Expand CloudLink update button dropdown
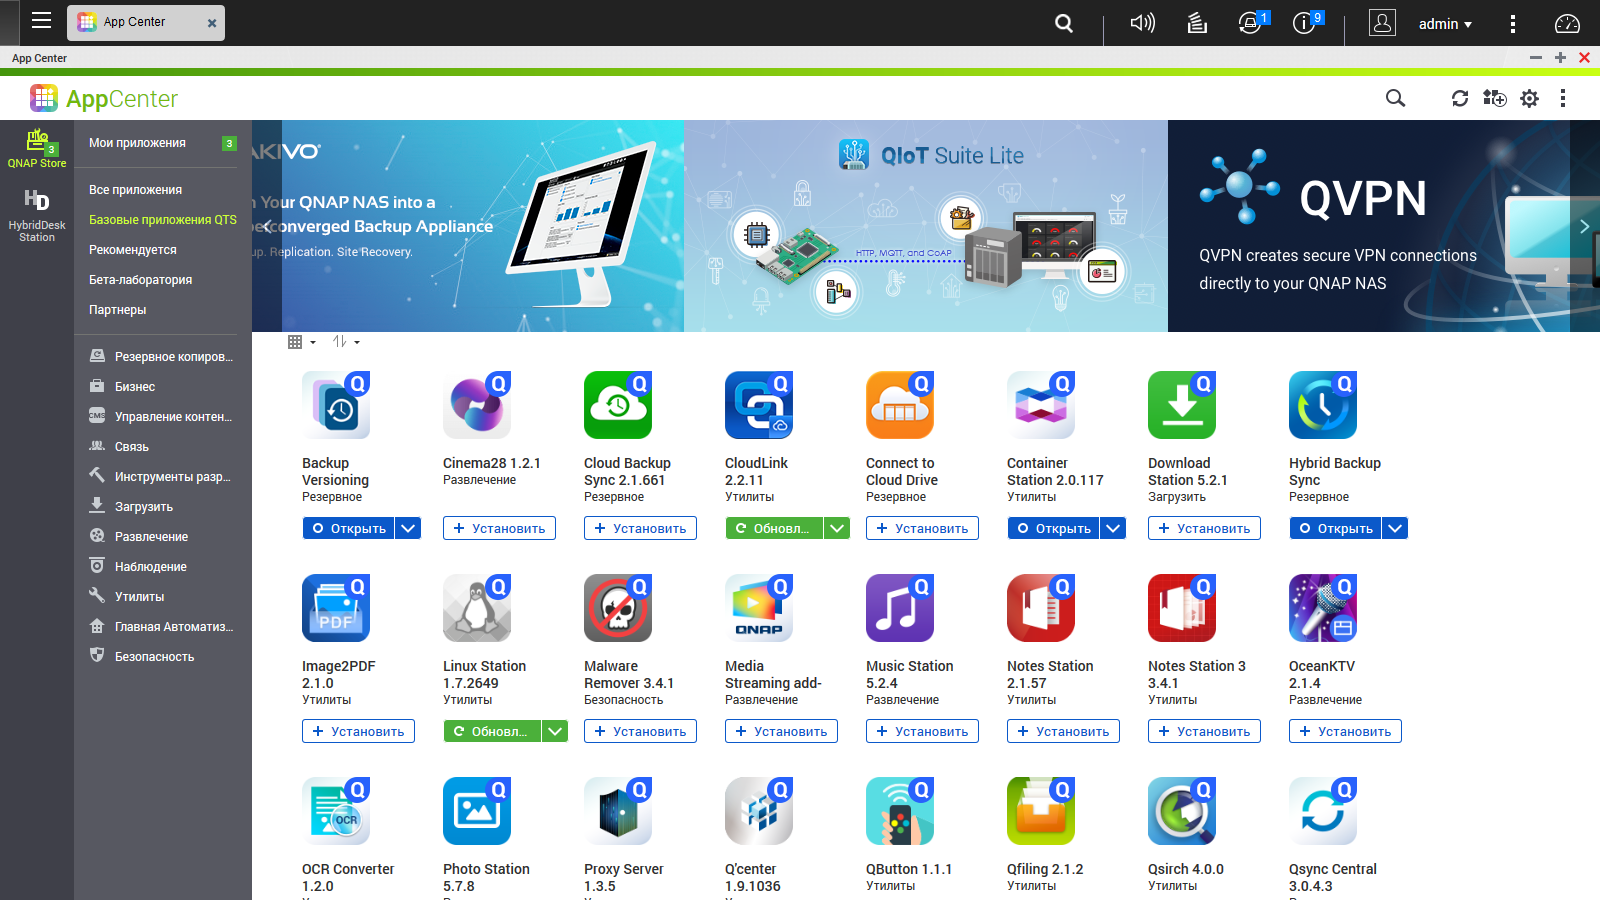This screenshot has height=900, width=1600. 837,528
